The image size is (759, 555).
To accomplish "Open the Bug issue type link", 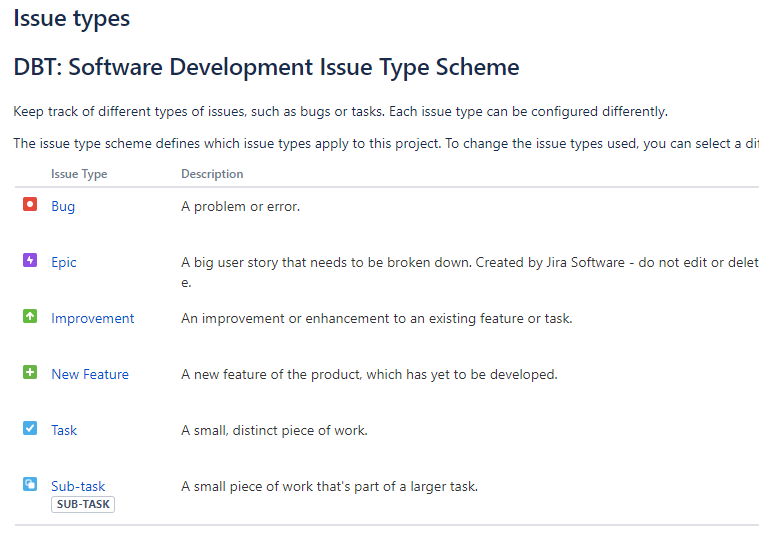I will [x=63, y=207].
